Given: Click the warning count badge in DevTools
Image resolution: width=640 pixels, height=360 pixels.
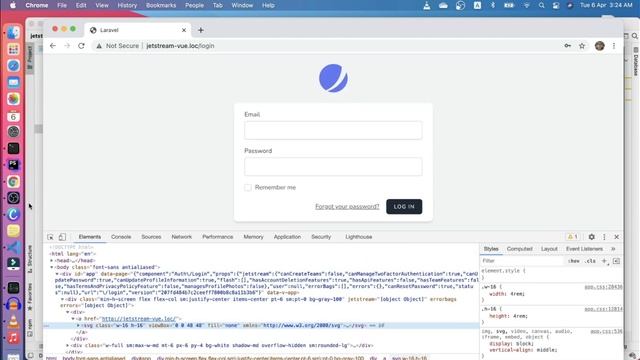Looking at the screenshot, I should (573, 237).
